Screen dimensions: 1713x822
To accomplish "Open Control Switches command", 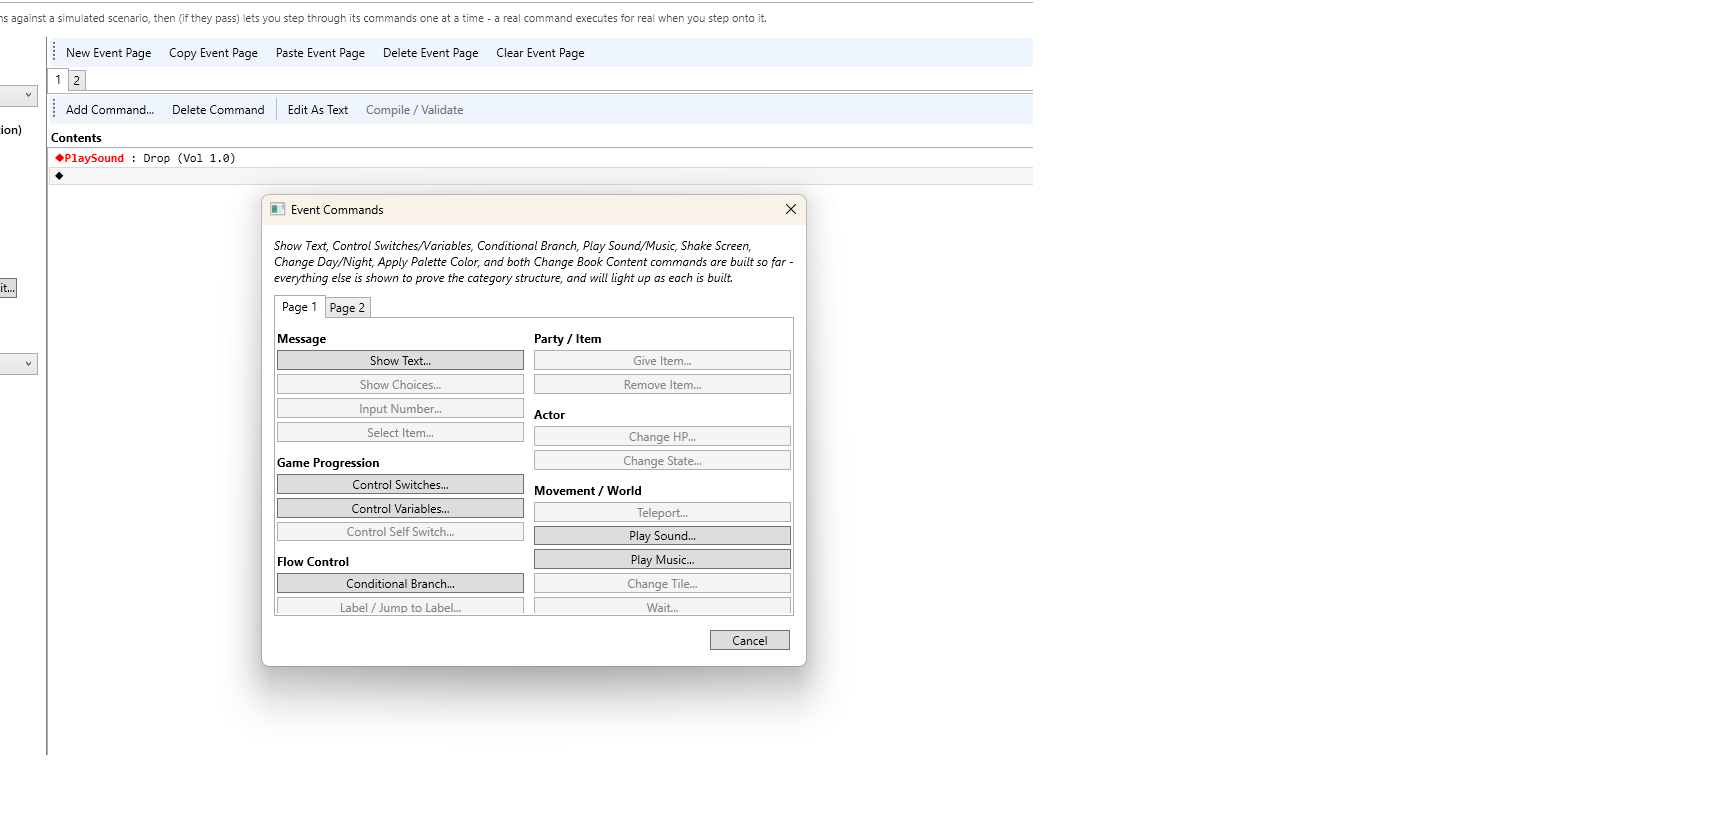I will [400, 484].
